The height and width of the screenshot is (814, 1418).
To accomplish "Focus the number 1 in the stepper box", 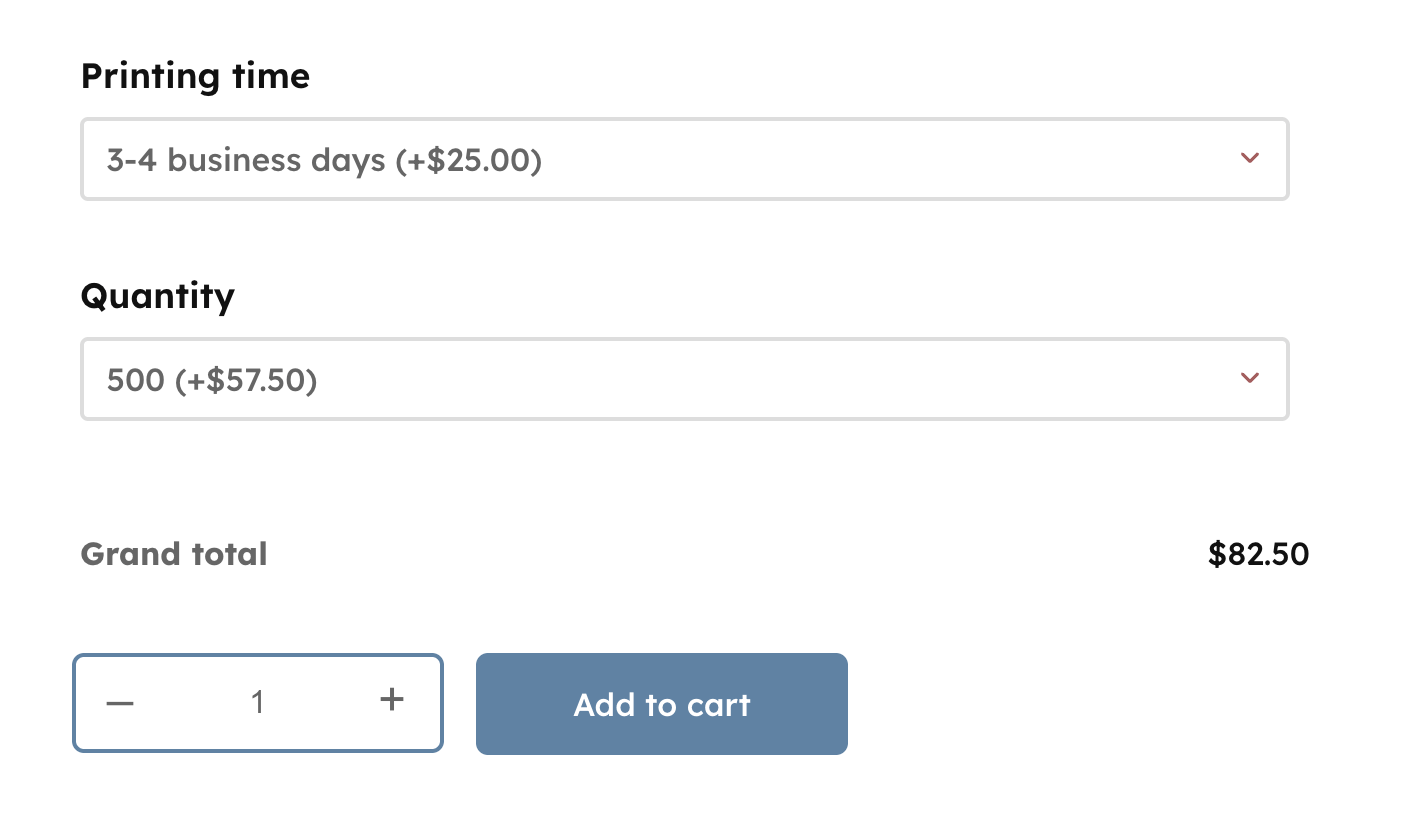I will pos(258,703).
